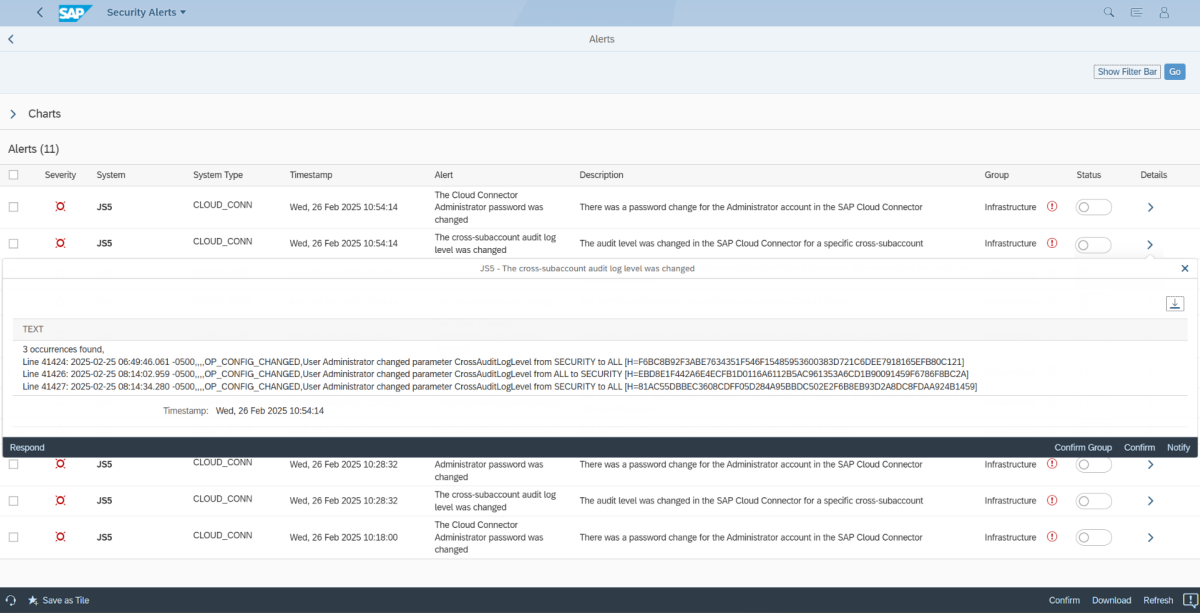Click the Go button

click(1174, 71)
